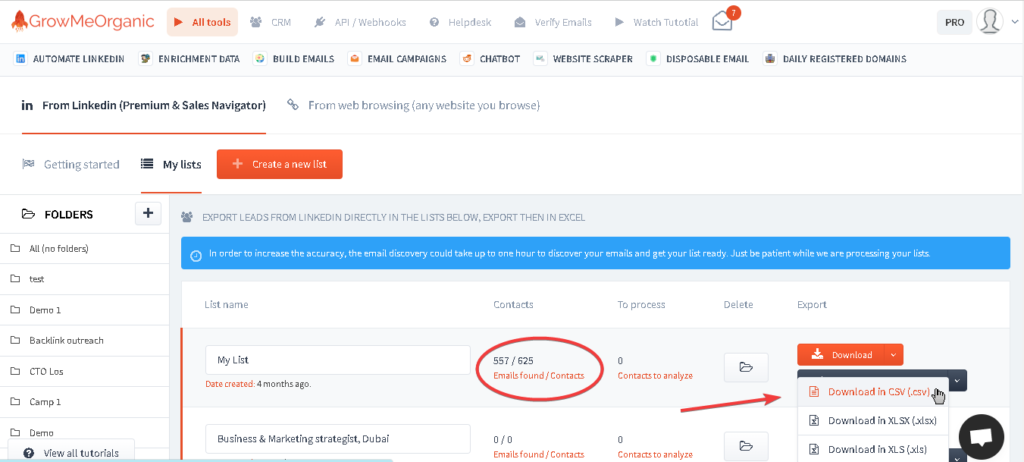Click the Contacts column header
Image resolution: width=1024 pixels, height=462 pixels.
[x=513, y=305]
